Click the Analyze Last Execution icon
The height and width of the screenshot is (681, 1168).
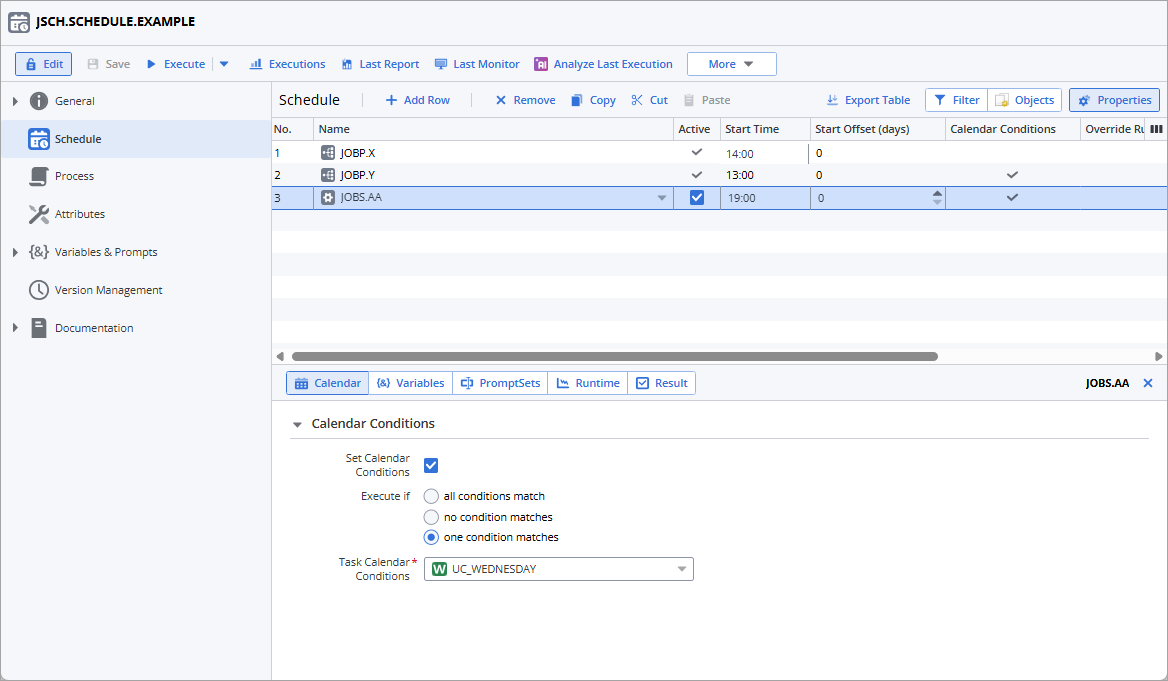pos(541,63)
